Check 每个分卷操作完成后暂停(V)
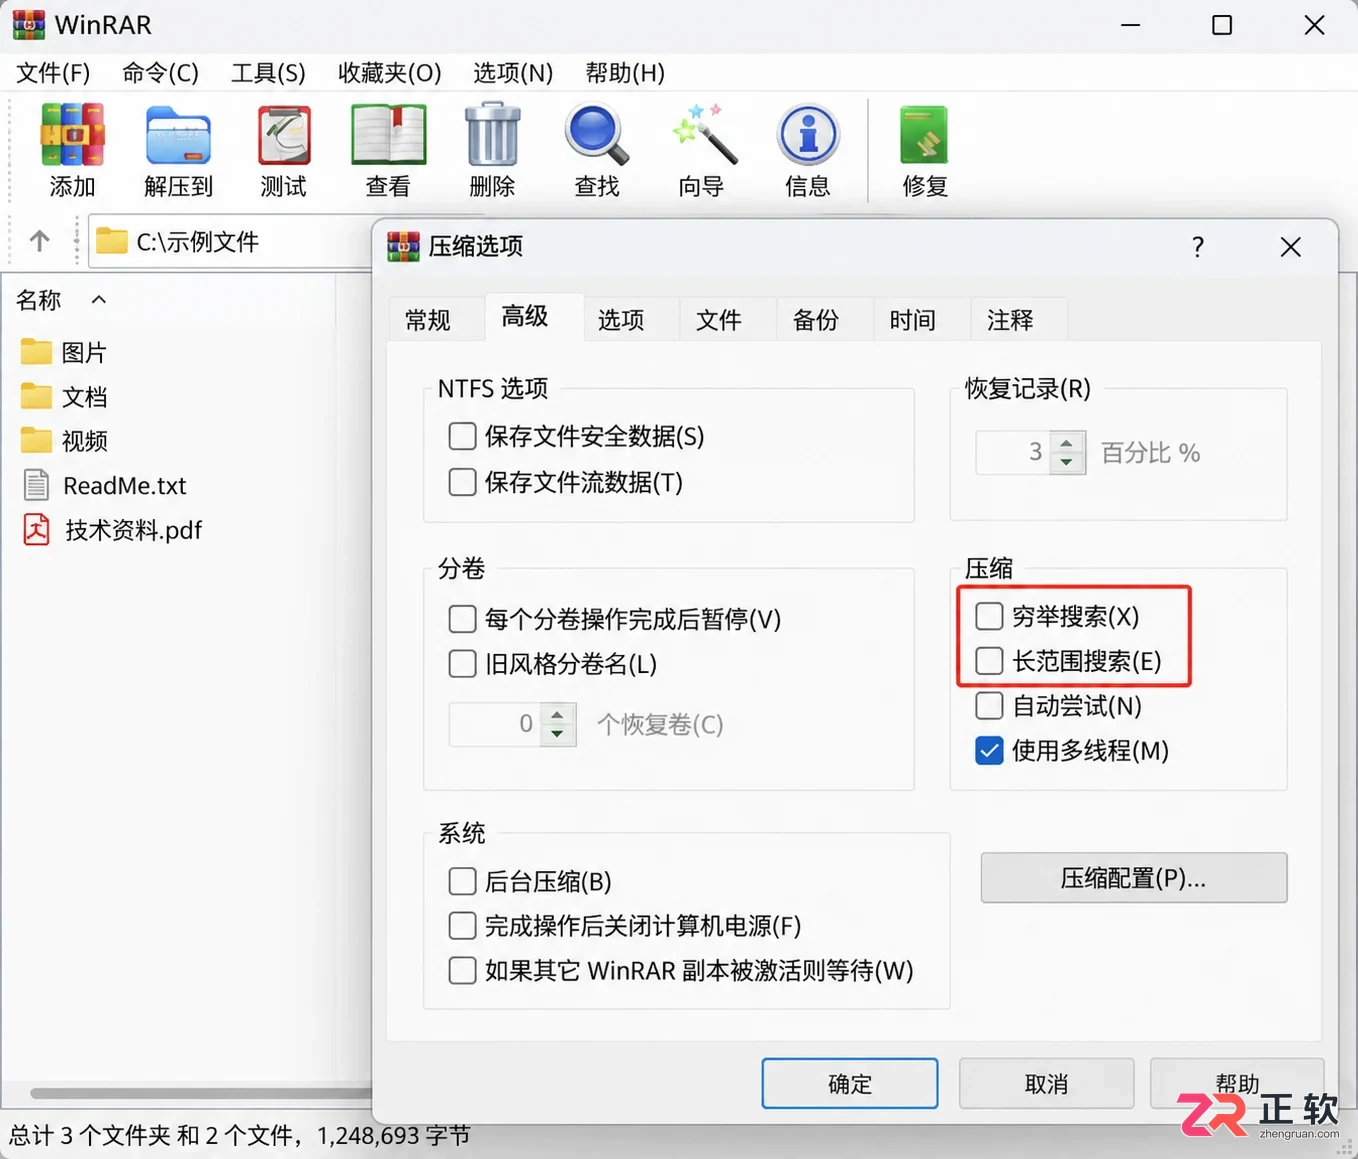This screenshot has height=1159, width=1358. point(462,619)
